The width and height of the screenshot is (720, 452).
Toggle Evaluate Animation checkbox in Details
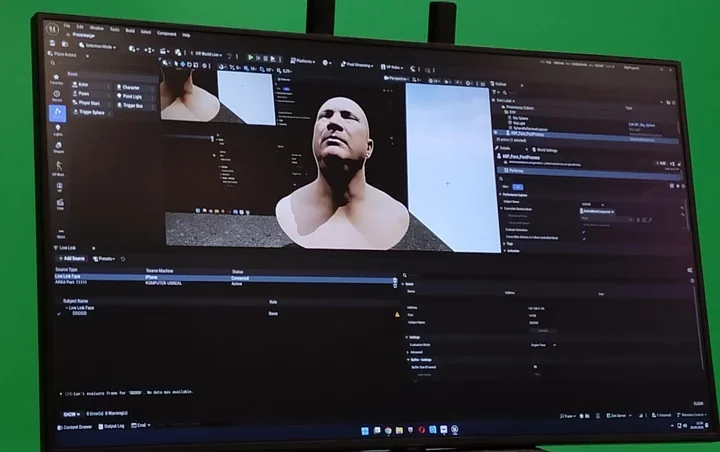pos(584,232)
